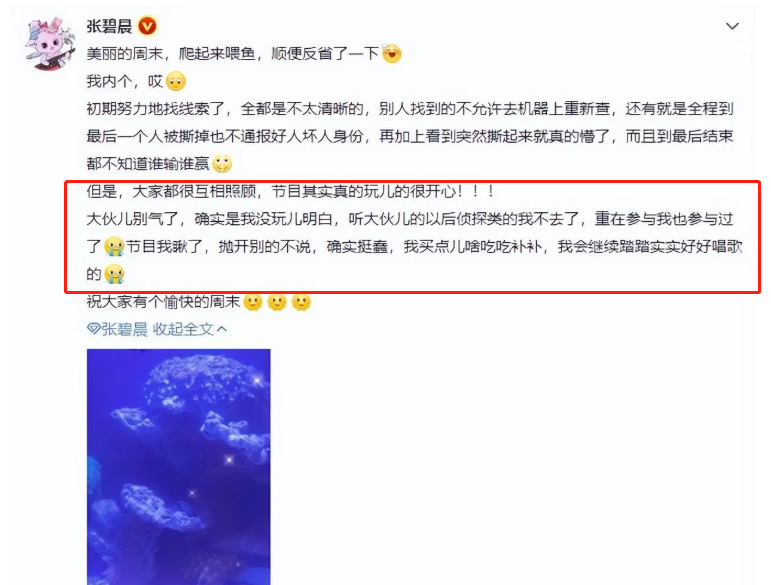Collapse post with 收起全文

click(183, 329)
